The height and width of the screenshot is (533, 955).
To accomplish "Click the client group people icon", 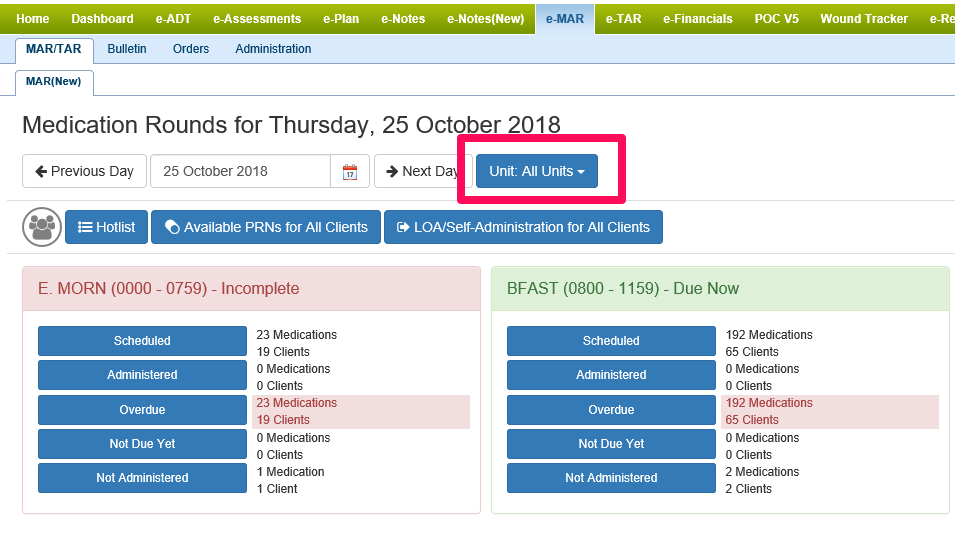I will tap(42, 227).
